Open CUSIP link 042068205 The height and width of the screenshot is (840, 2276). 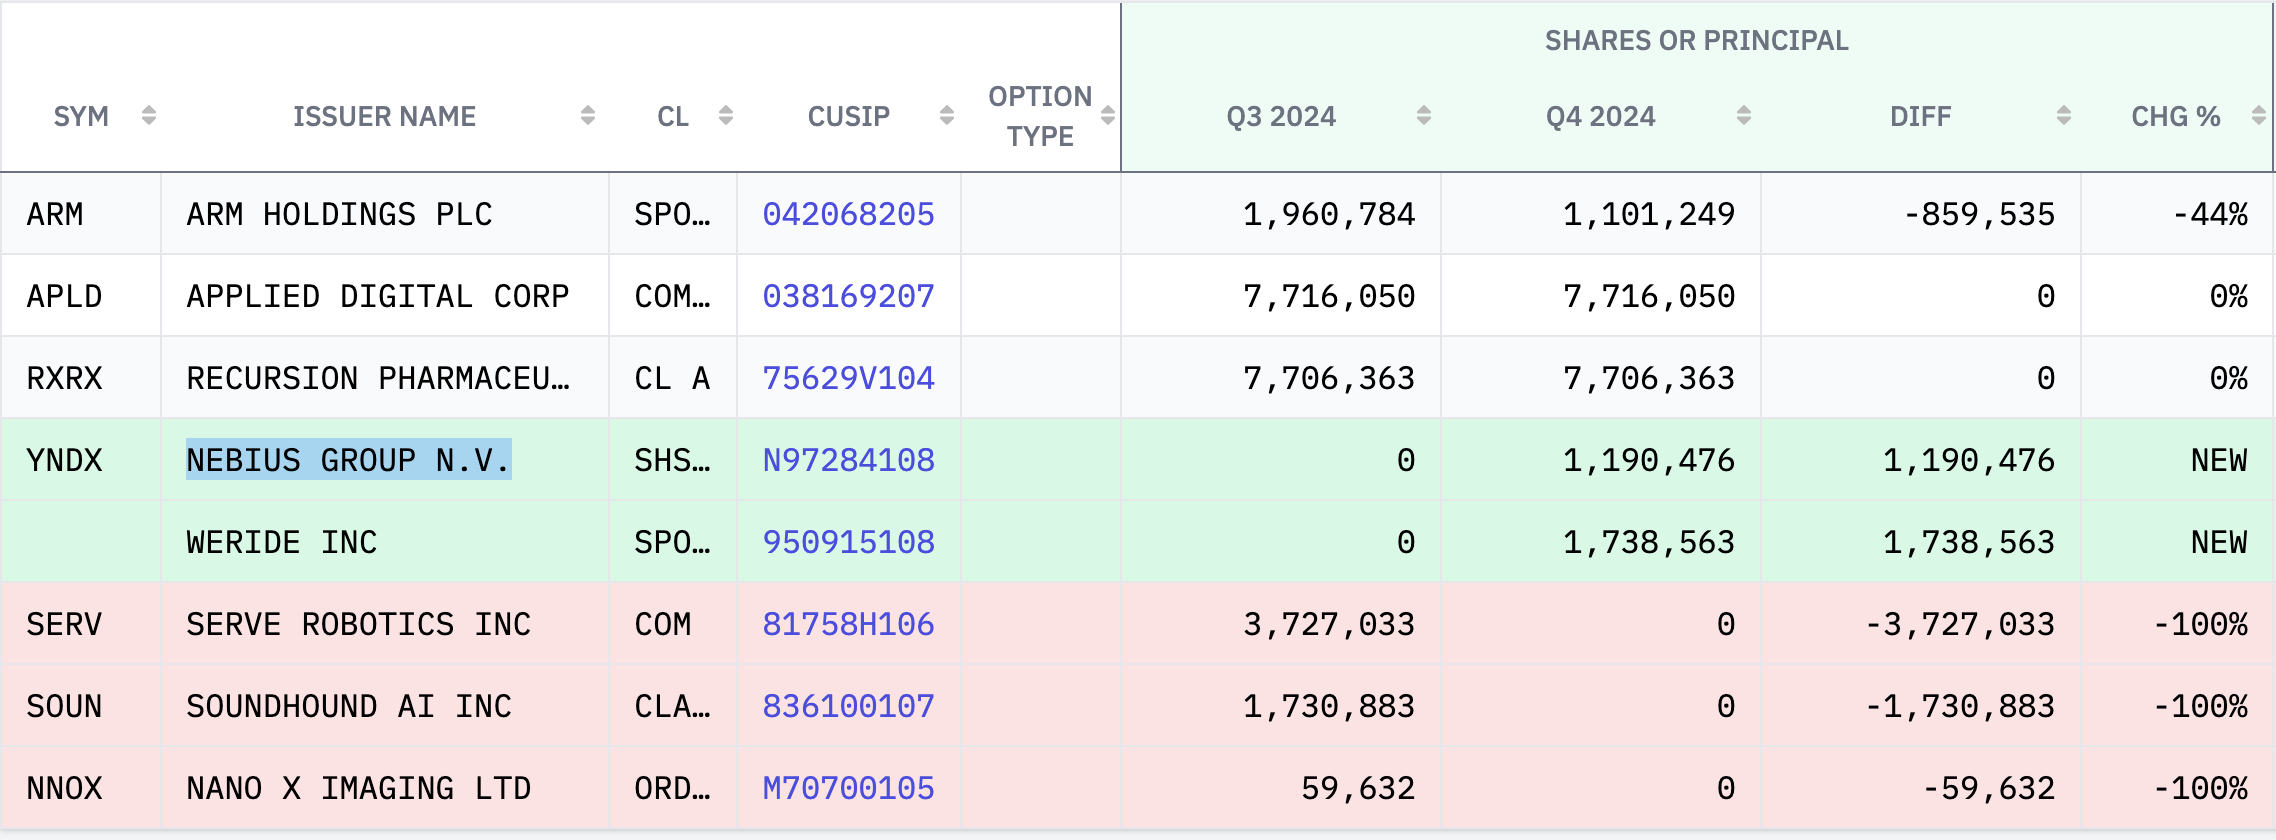point(848,214)
